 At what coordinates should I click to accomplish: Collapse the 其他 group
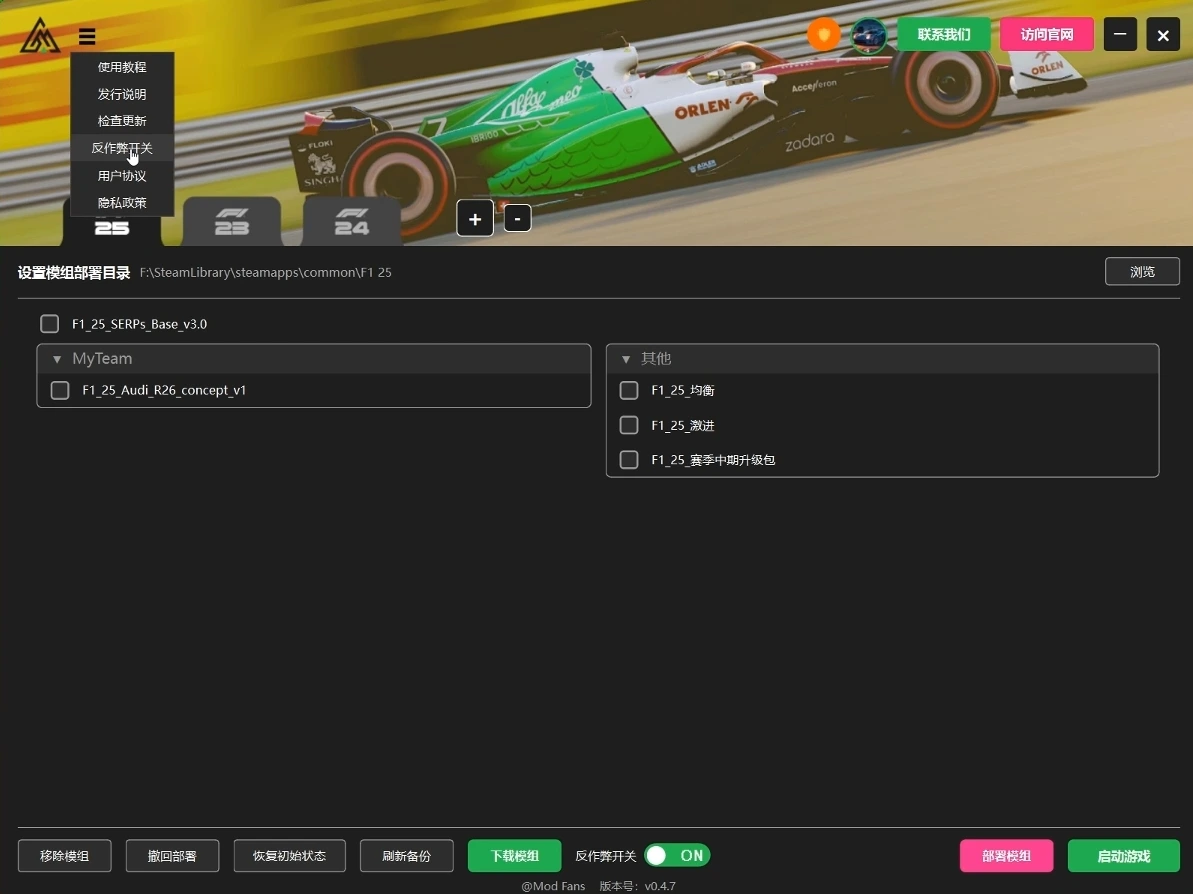click(626, 359)
